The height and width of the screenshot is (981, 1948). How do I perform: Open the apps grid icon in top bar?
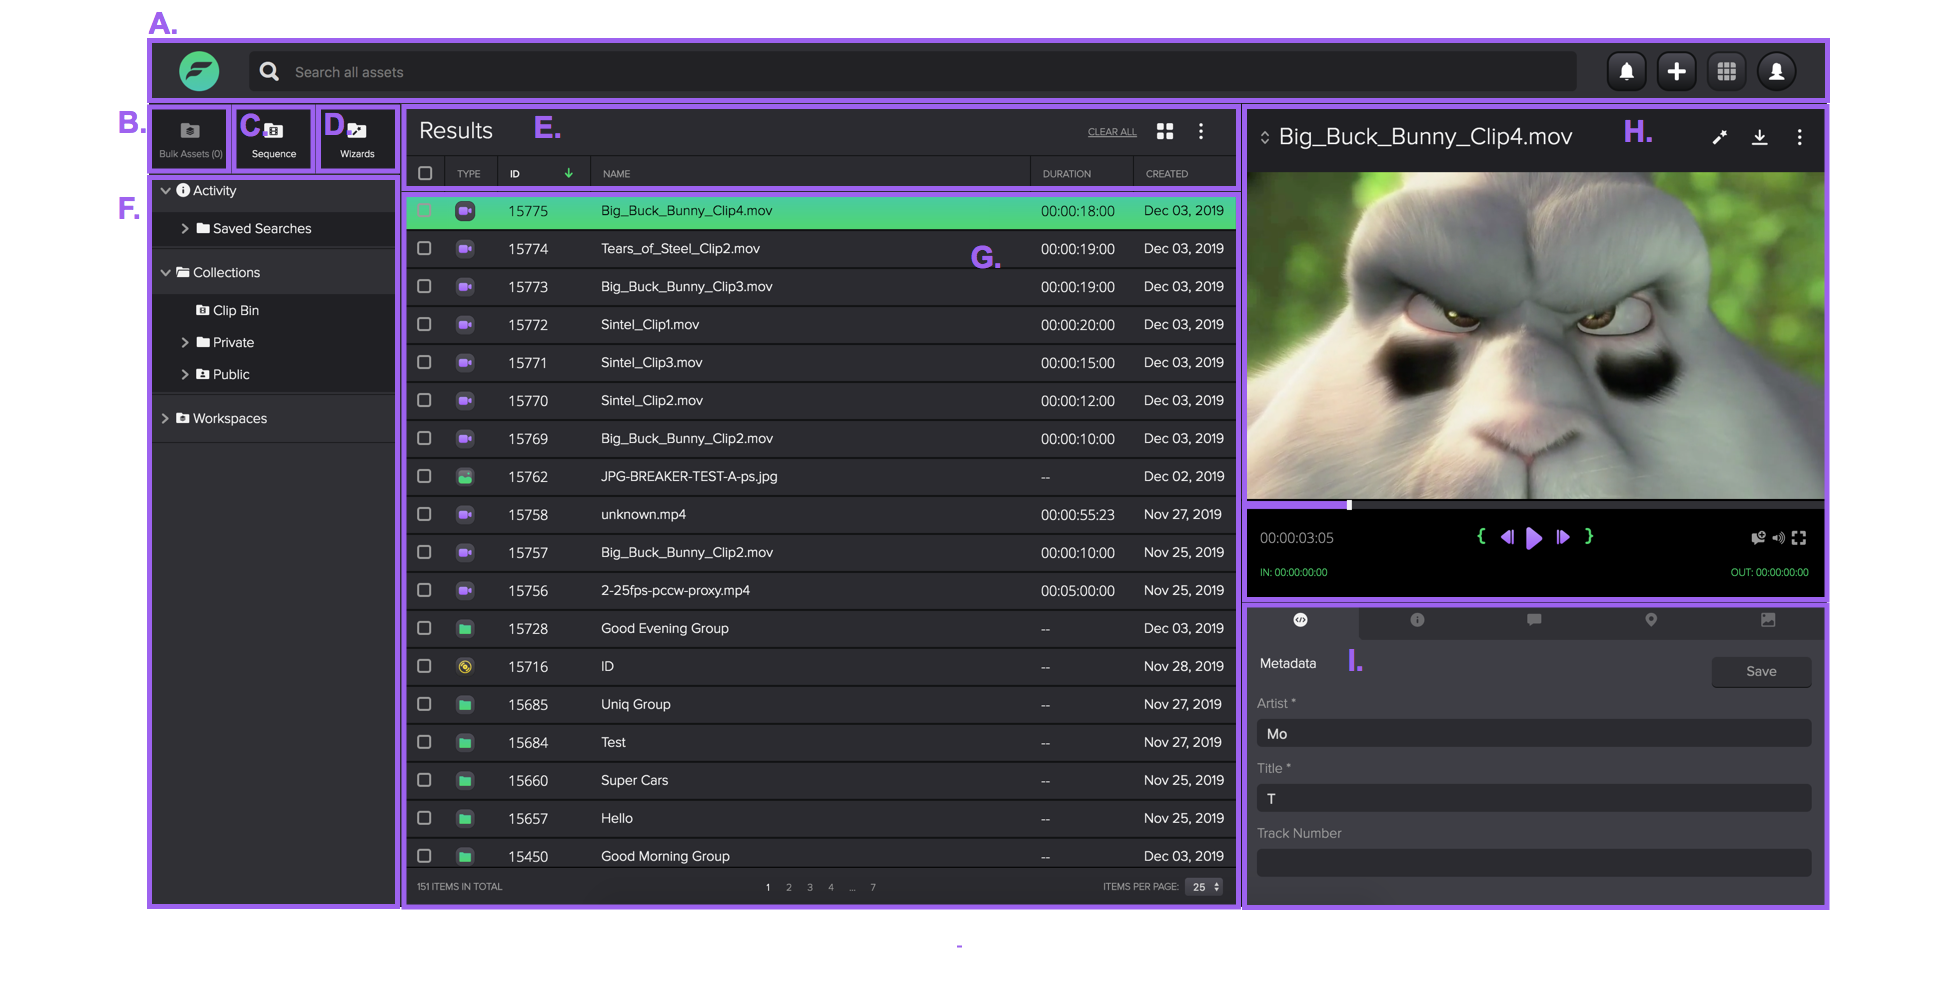click(1727, 71)
